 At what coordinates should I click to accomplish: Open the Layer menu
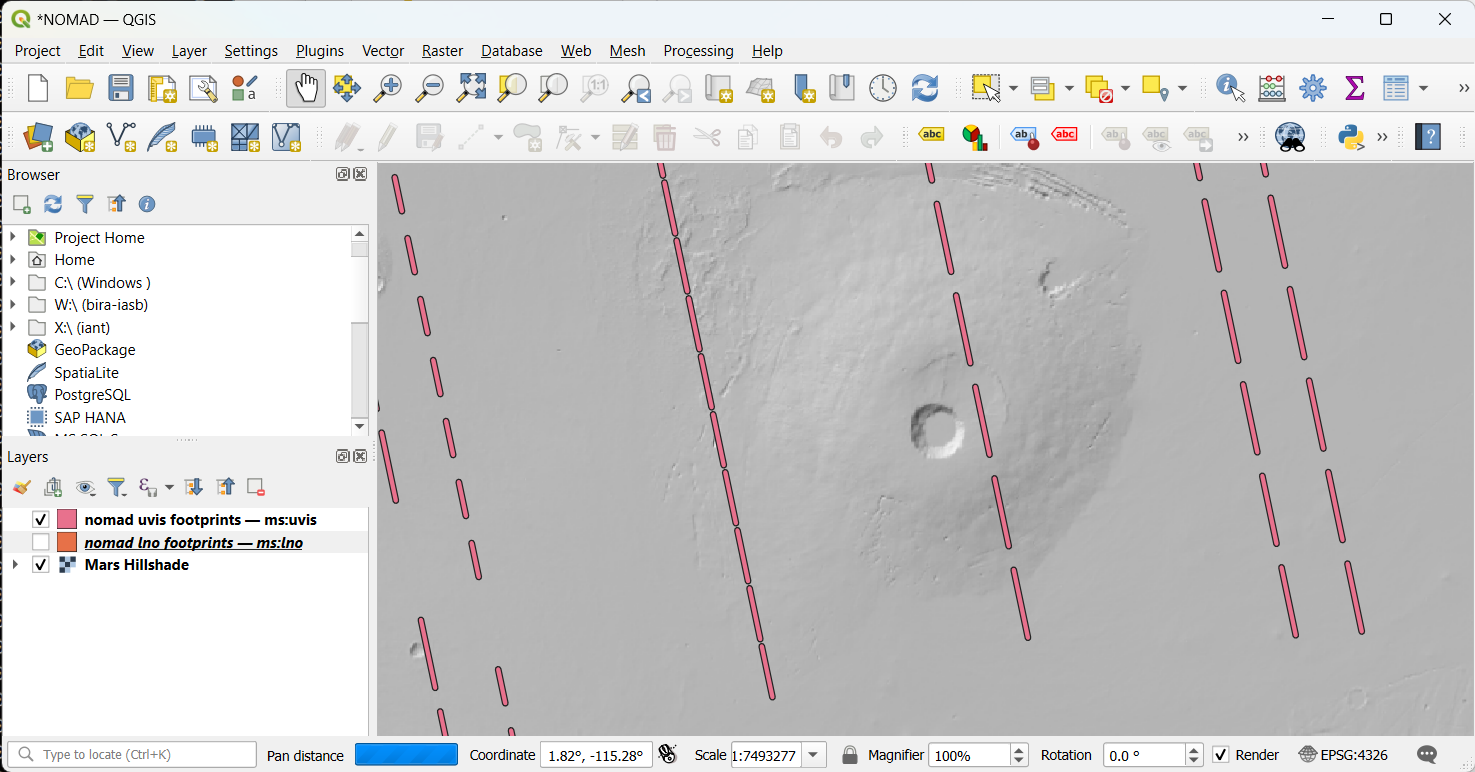pyautogui.click(x=189, y=50)
